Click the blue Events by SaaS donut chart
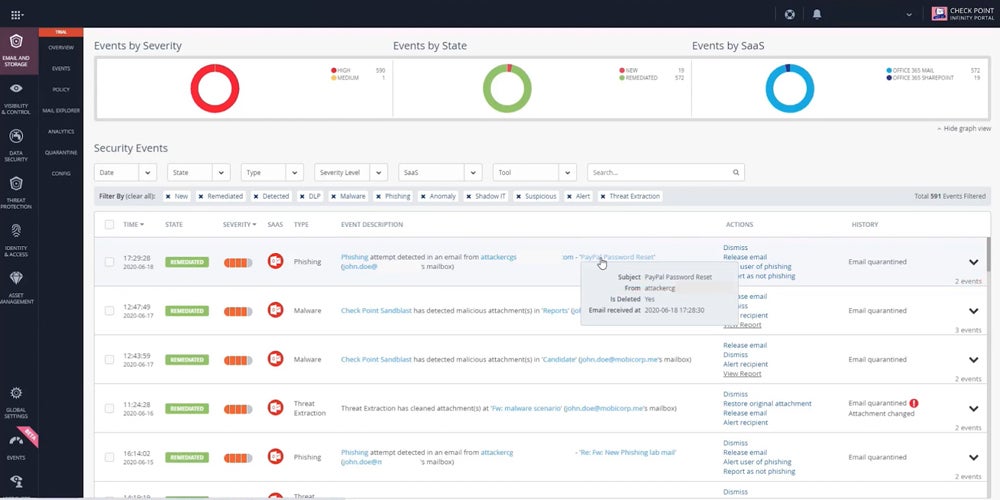 point(790,88)
